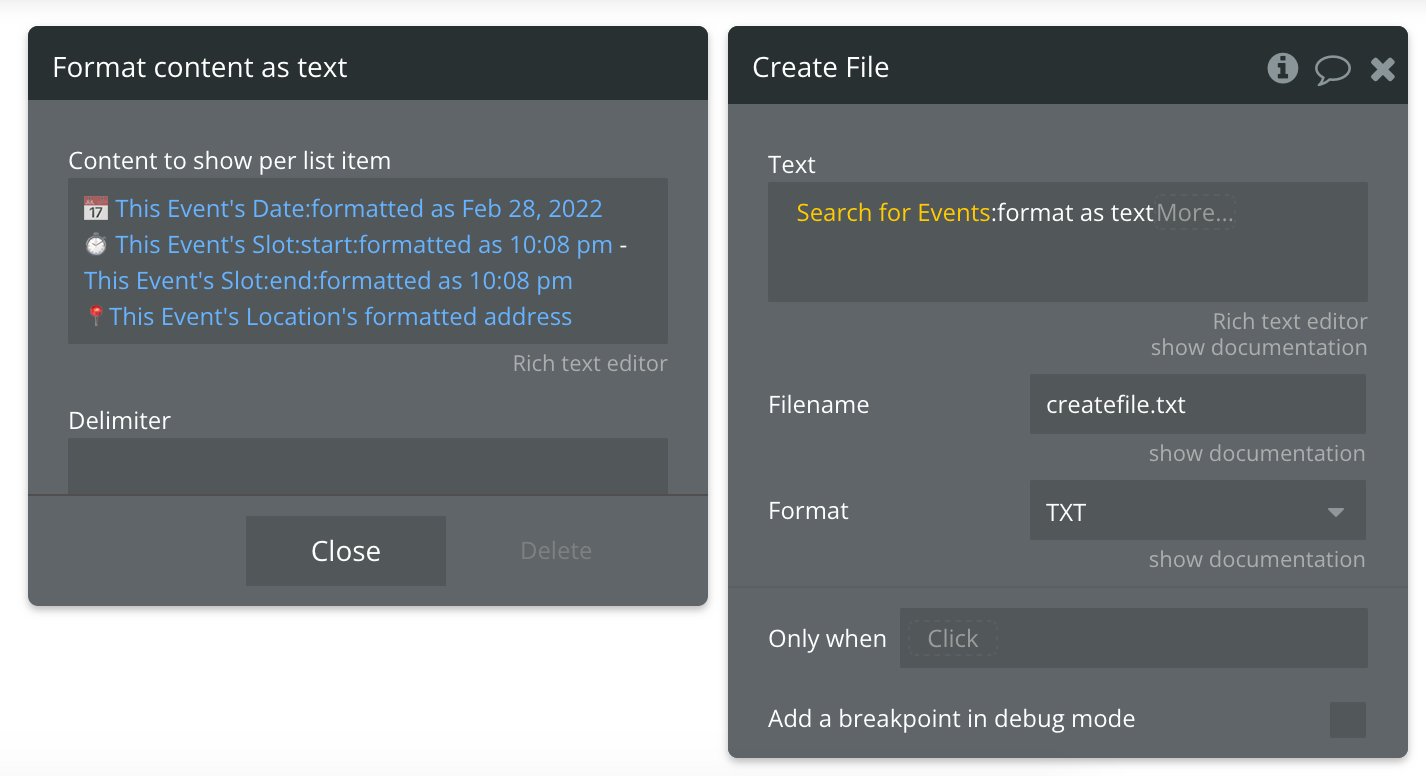Click This Event's Location's formatted address
This screenshot has width=1426, height=776.
click(x=340, y=316)
